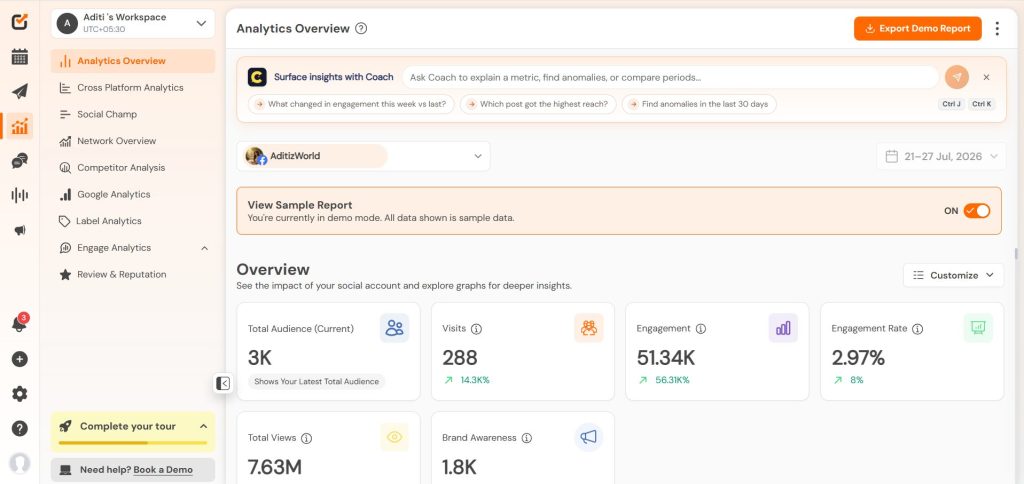
Task: Open the 21–27 Jul, 2026 date picker
Action: coord(941,156)
